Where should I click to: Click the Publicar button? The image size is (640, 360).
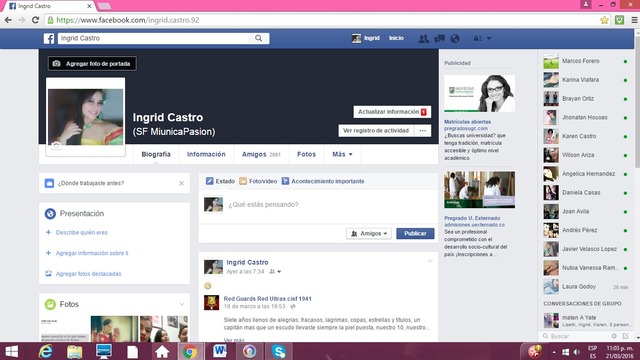tap(415, 233)
